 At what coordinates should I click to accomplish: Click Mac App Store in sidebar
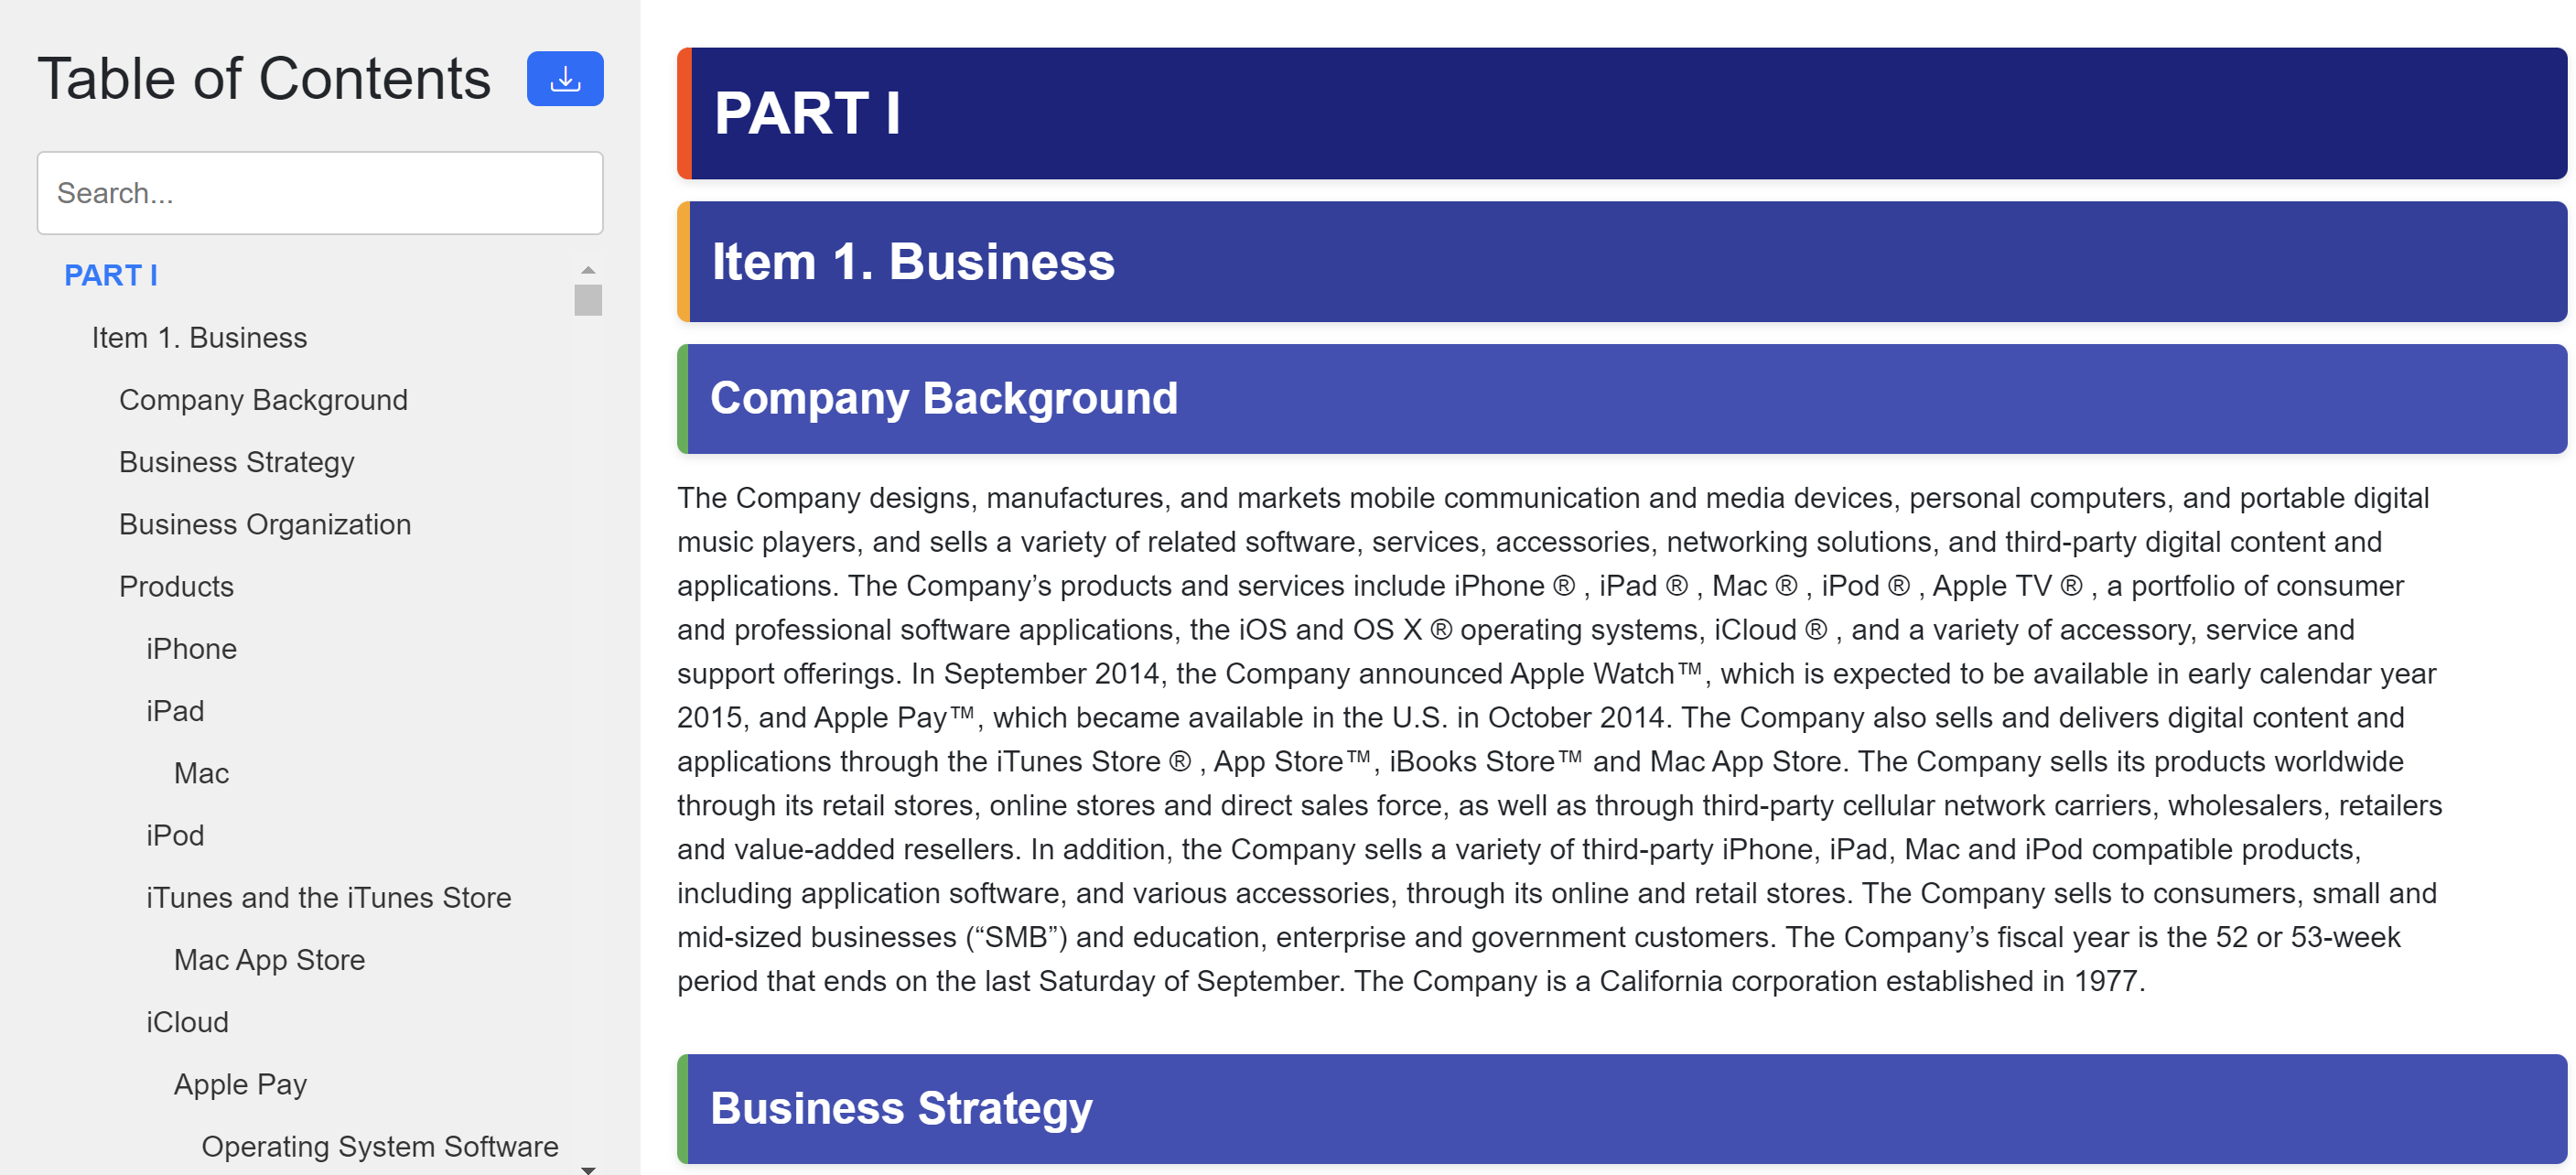[266, 958]
